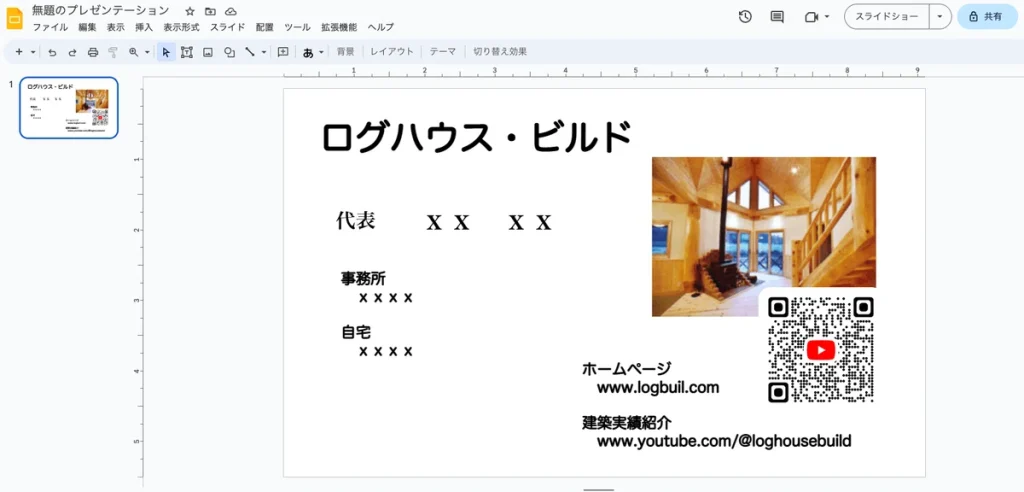Open the 表示形式 menu
The image size is (1024, 492).
(x=181, y=27)
